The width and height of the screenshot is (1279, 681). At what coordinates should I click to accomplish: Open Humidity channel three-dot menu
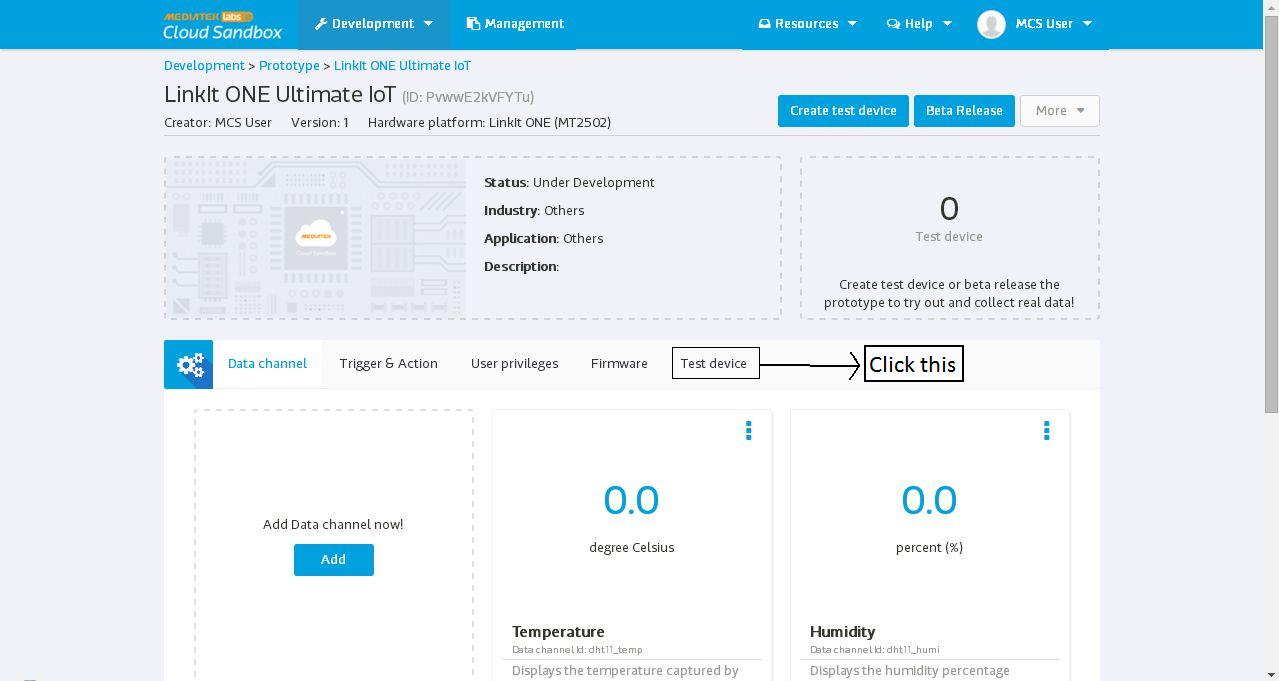point(1046,431)
